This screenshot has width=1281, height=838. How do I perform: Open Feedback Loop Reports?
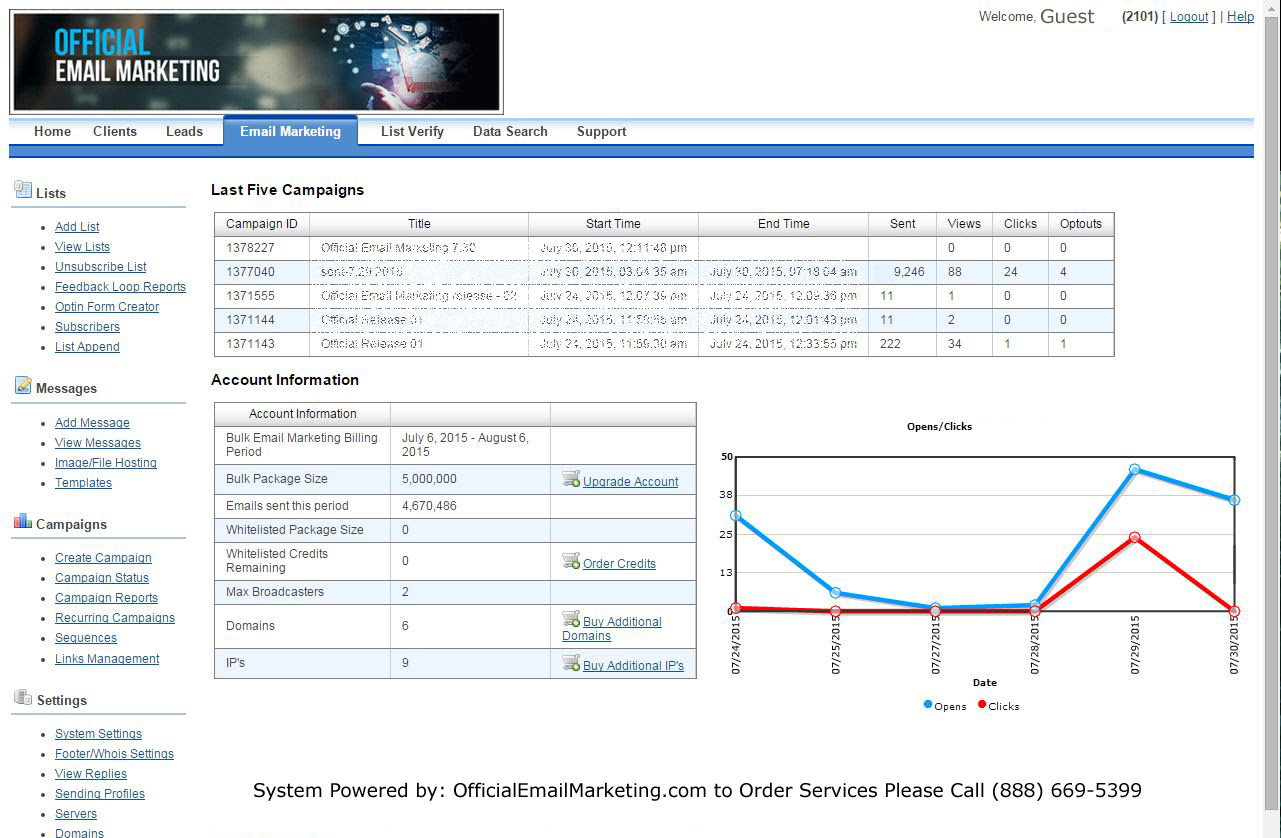120,287
